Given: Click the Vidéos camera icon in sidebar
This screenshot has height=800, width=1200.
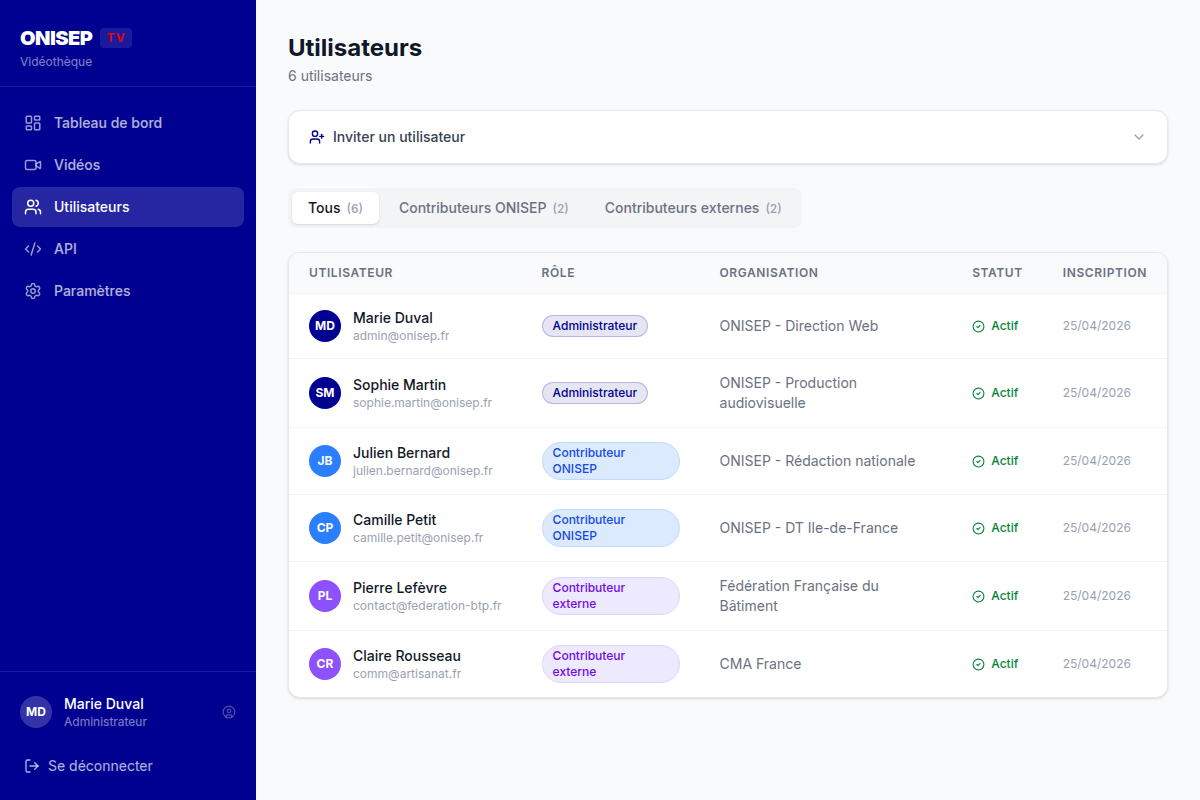Looking at the screenshot, I should click(x=33, y=165).
